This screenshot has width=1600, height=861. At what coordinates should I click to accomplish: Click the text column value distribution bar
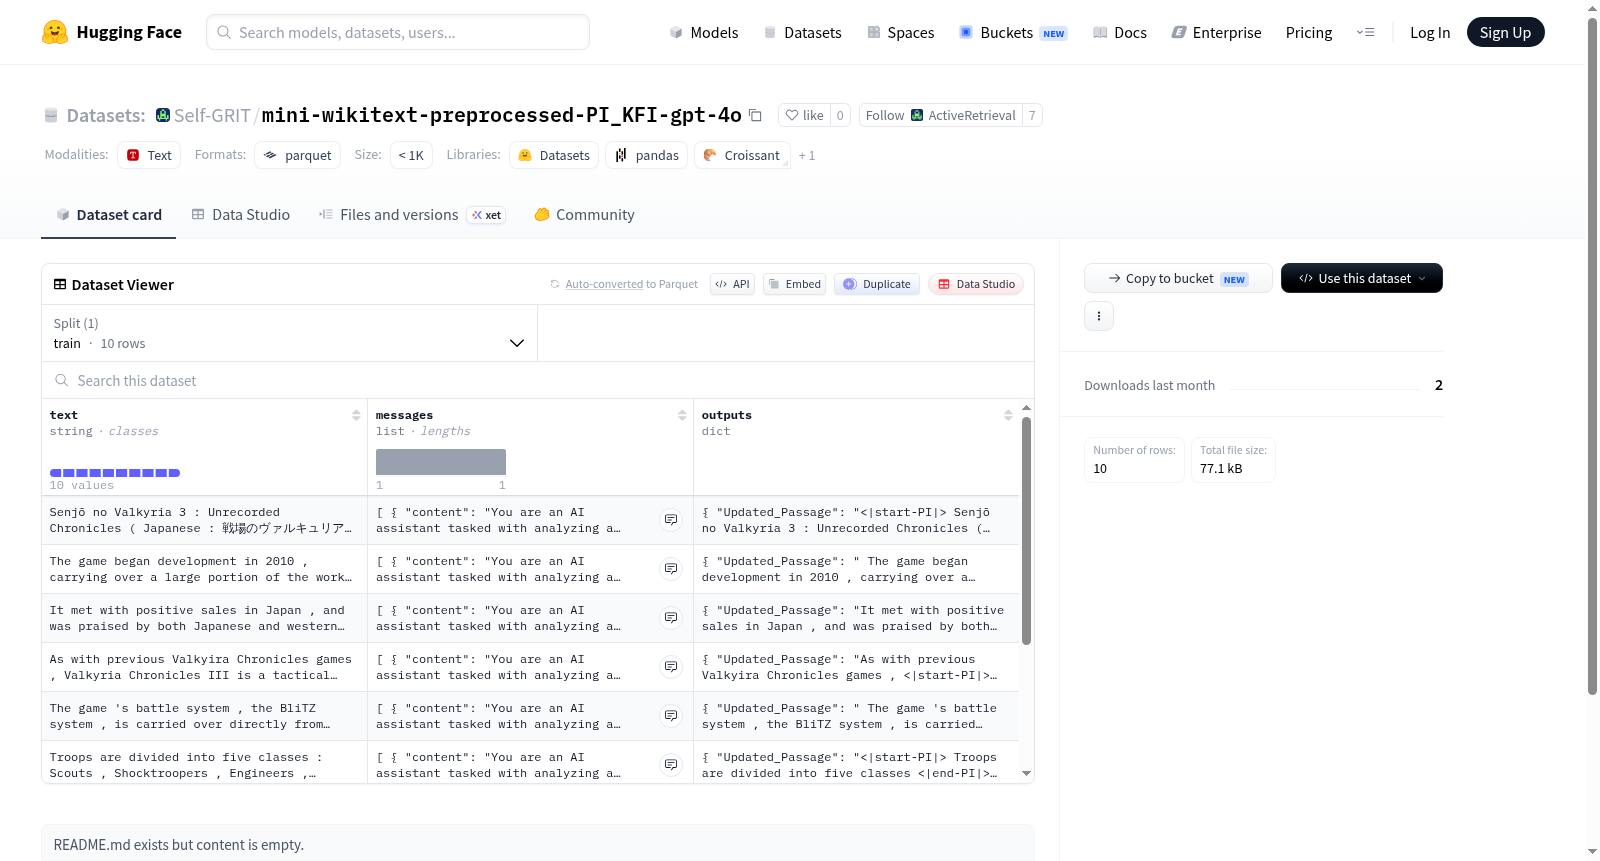(115, 472)
